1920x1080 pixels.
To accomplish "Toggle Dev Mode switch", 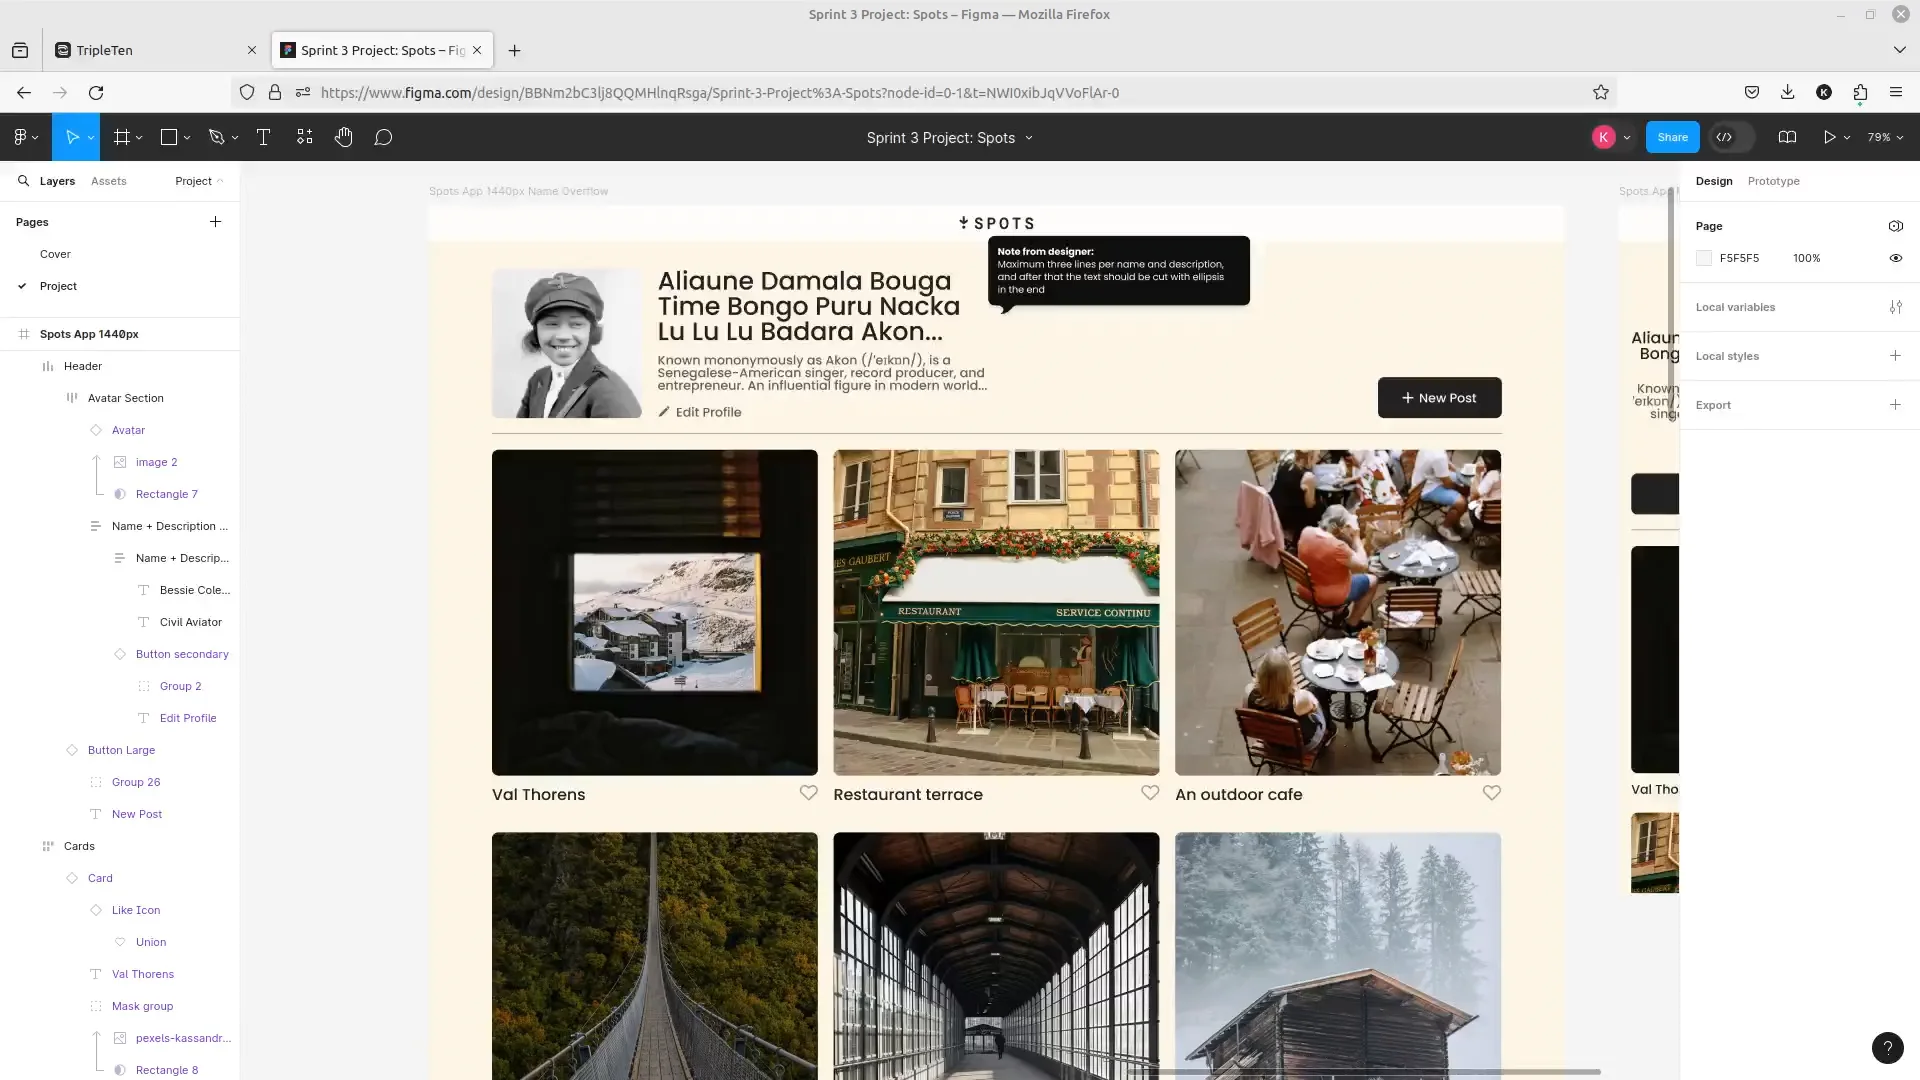I will click(x=1733, y=138).
